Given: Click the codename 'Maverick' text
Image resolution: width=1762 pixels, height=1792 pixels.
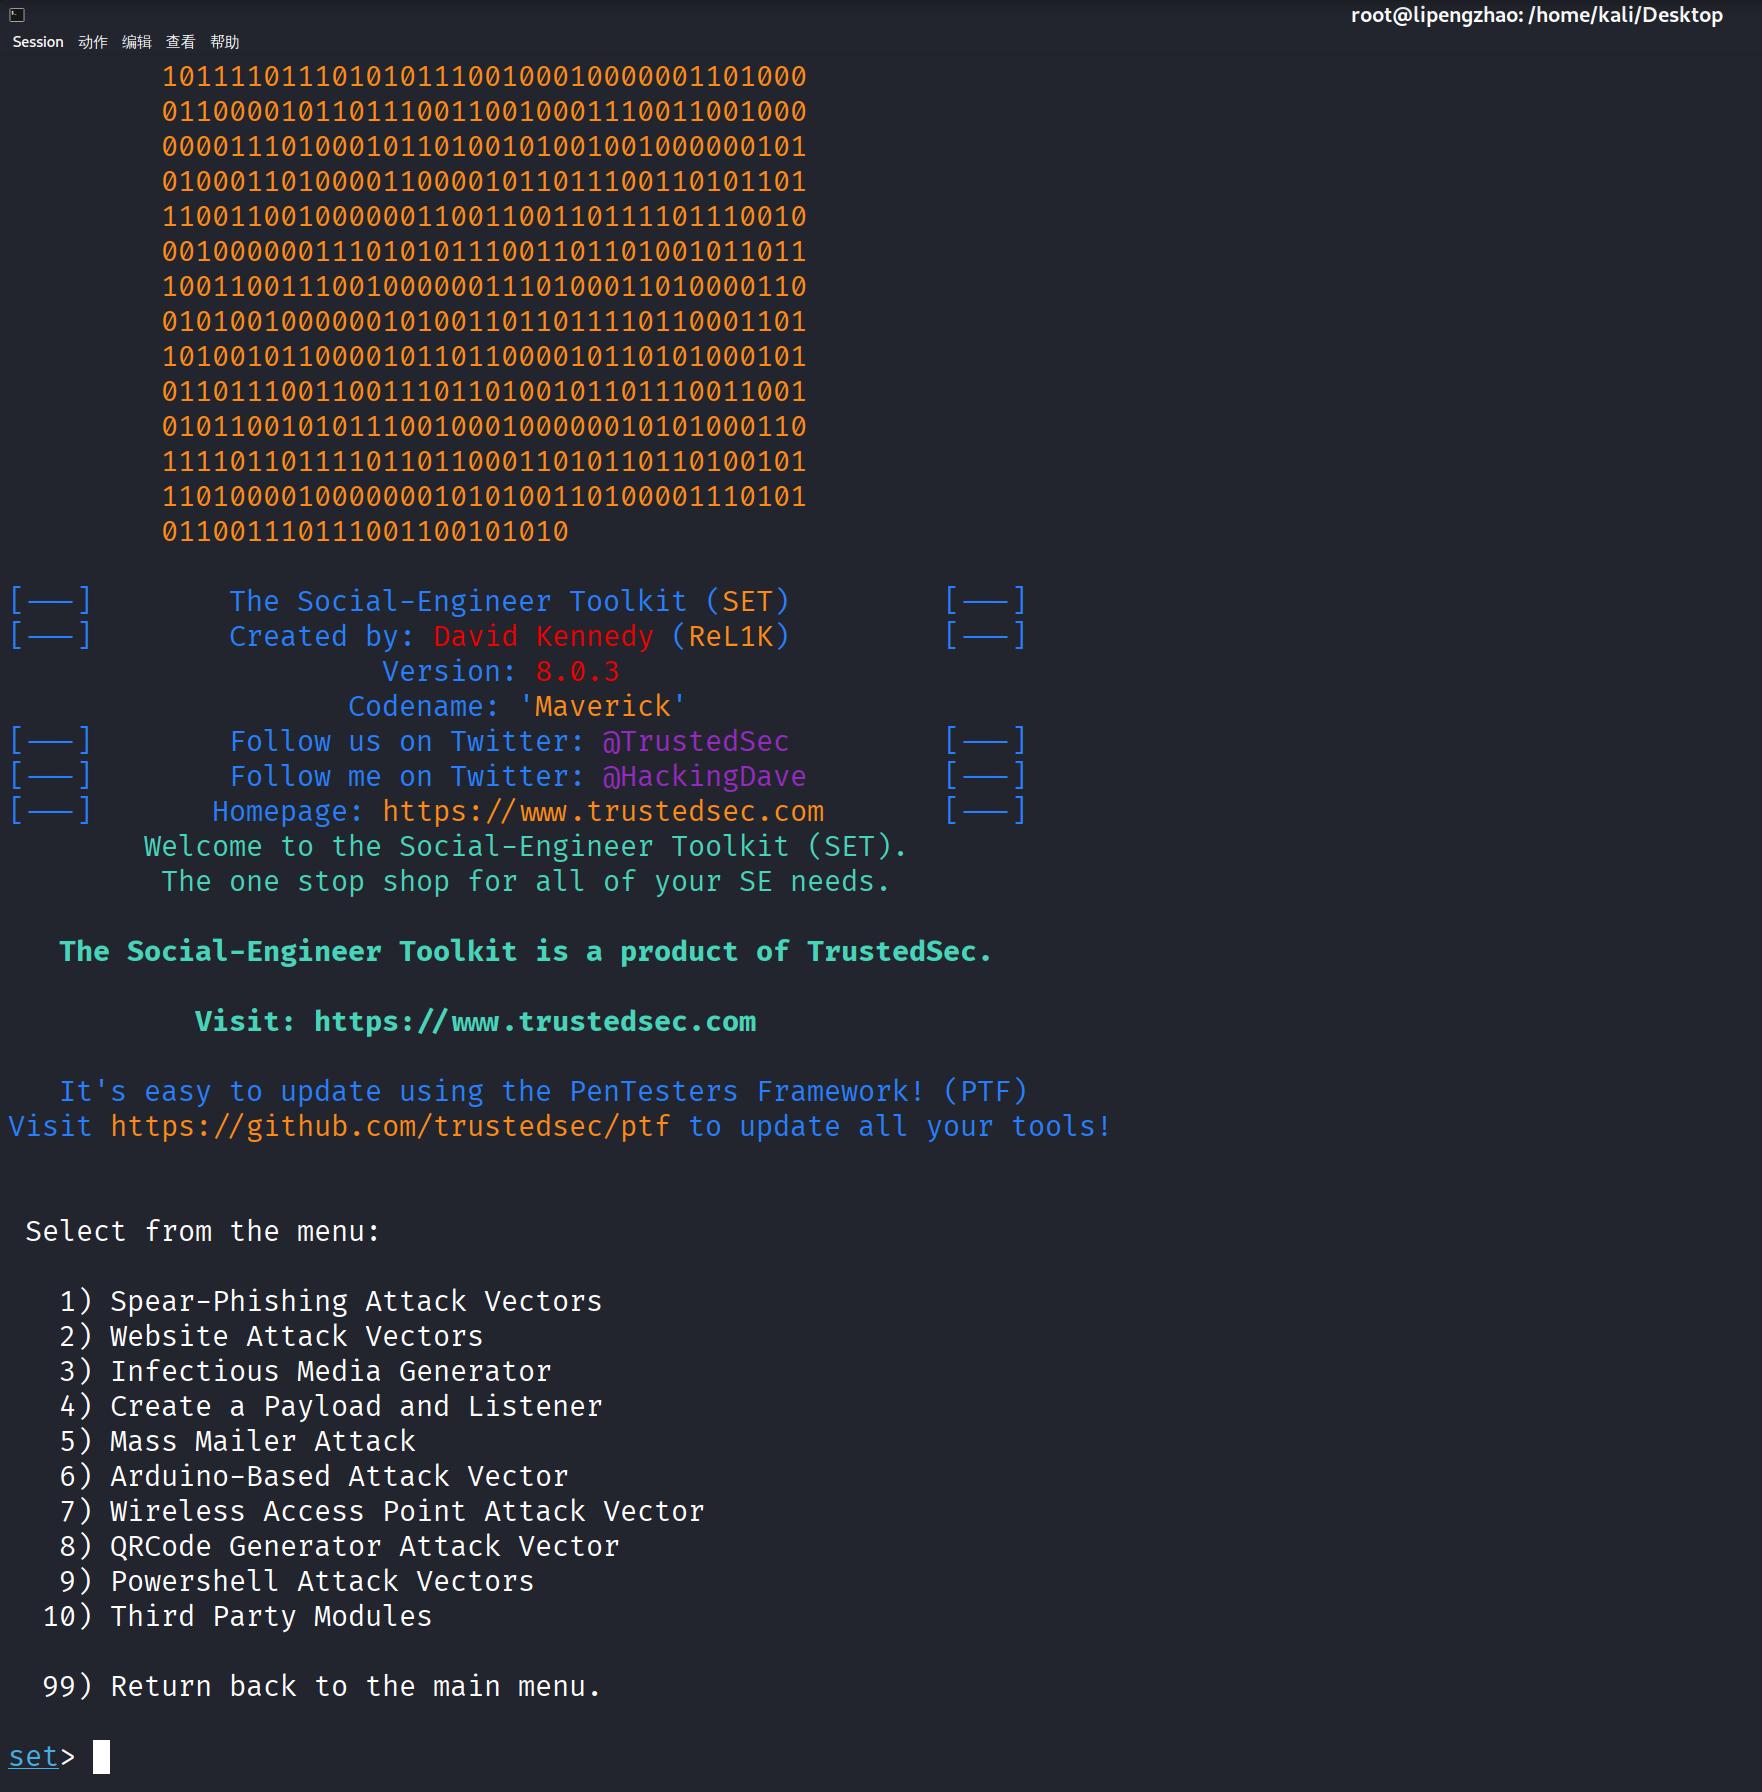Looking at the screenshot, I should (x=603, y=706).
